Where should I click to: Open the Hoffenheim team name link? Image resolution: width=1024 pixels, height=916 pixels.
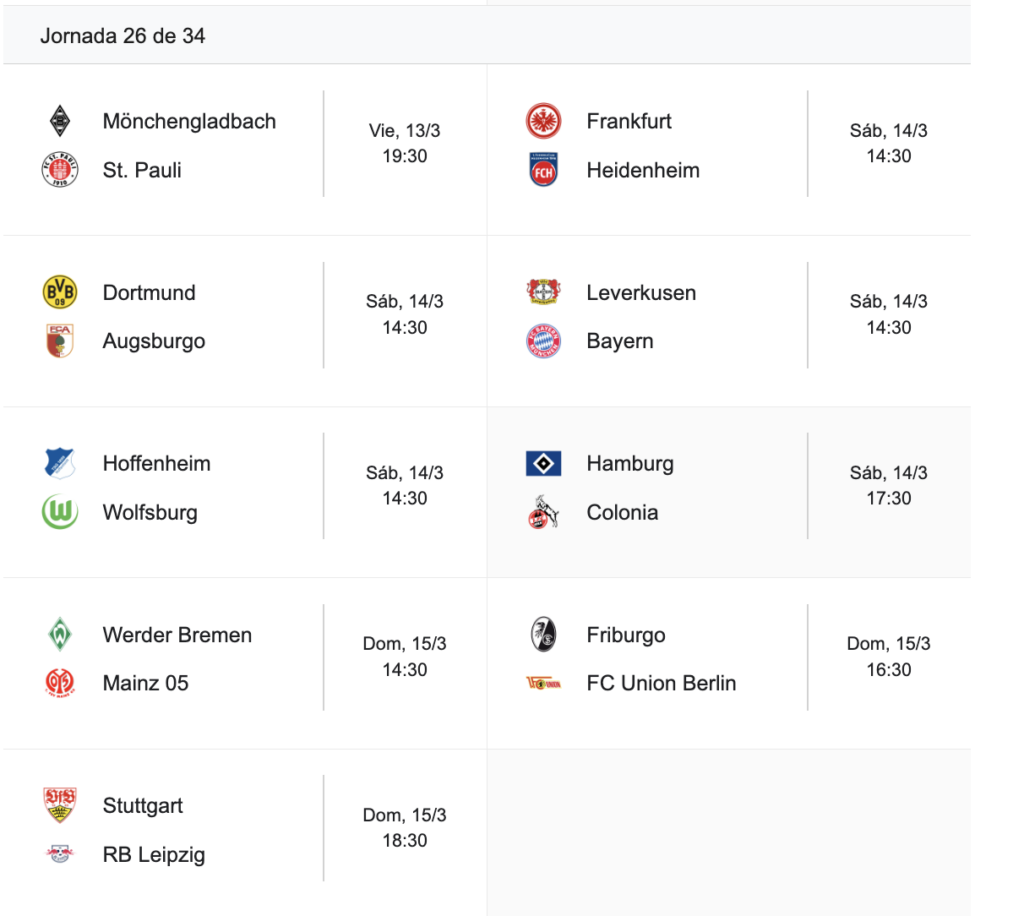[x=156, y=464]
